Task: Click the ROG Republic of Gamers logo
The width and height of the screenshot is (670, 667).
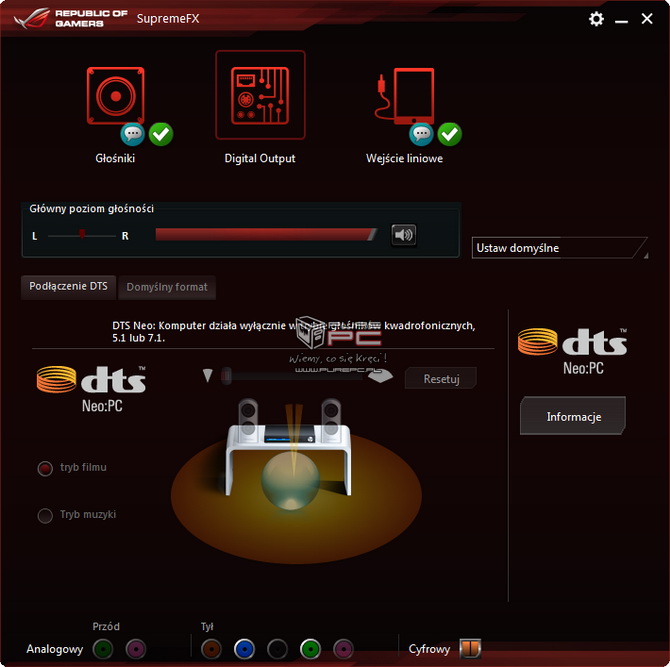Action: 71,18
